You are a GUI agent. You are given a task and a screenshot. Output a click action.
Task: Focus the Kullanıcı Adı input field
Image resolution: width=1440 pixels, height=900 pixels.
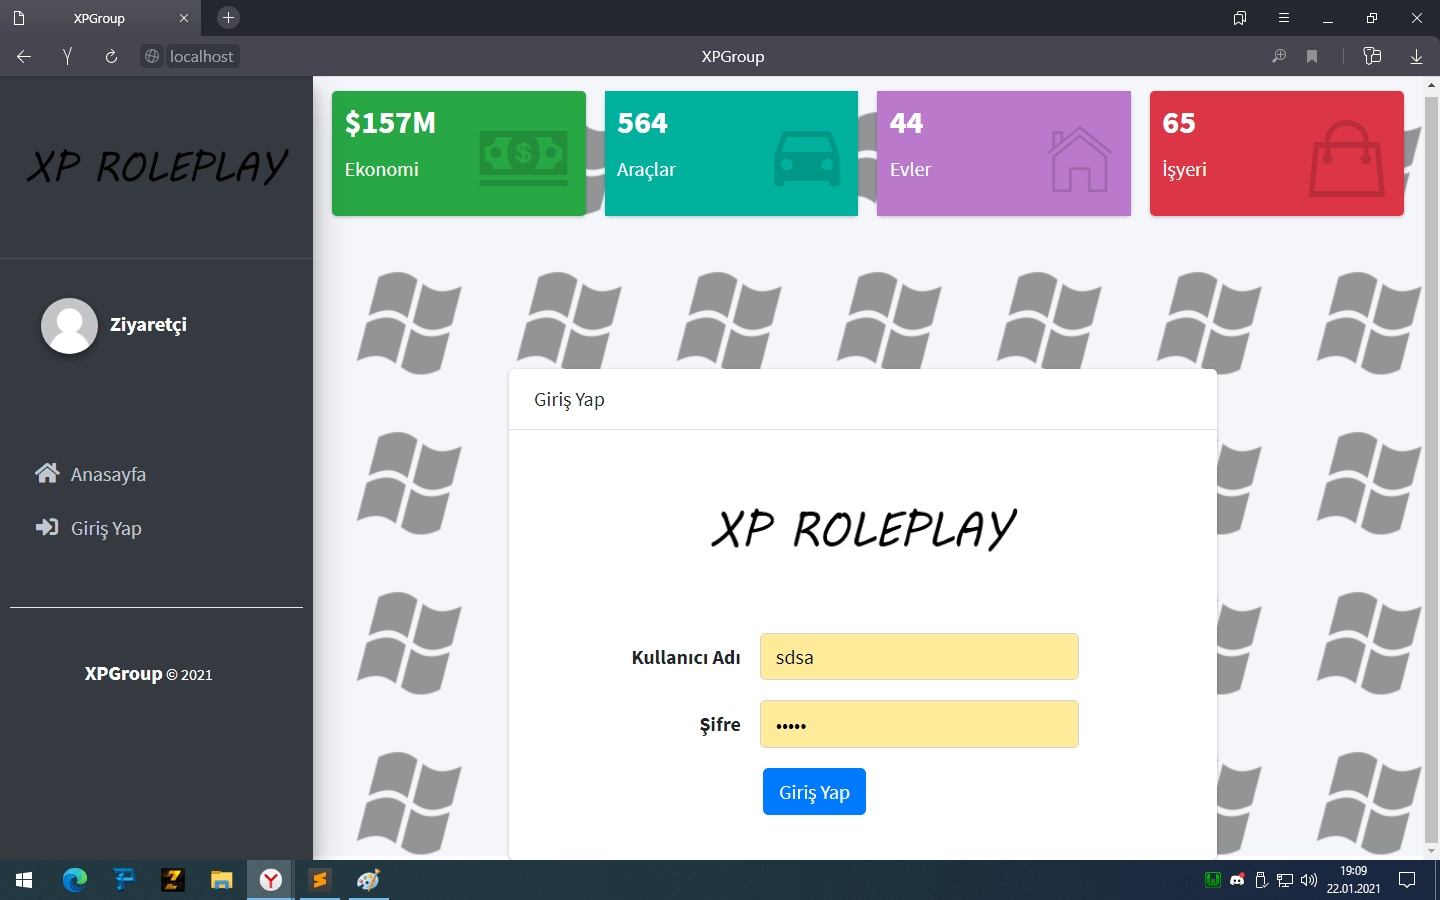pyautogui.click(x=919, y=657)
